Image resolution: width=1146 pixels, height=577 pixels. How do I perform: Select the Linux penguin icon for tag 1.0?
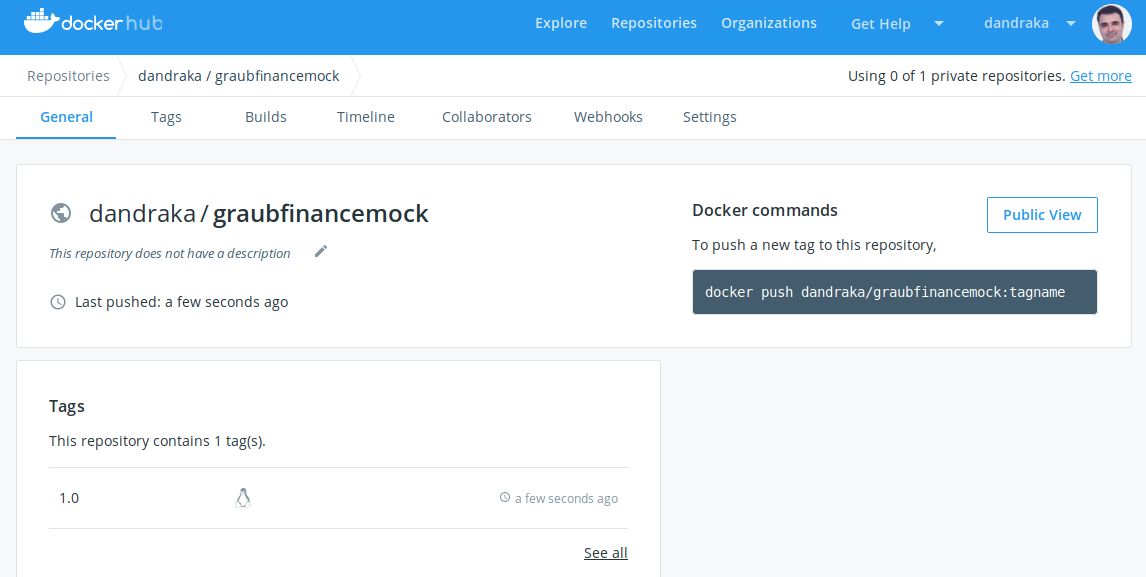click(243, 497)
